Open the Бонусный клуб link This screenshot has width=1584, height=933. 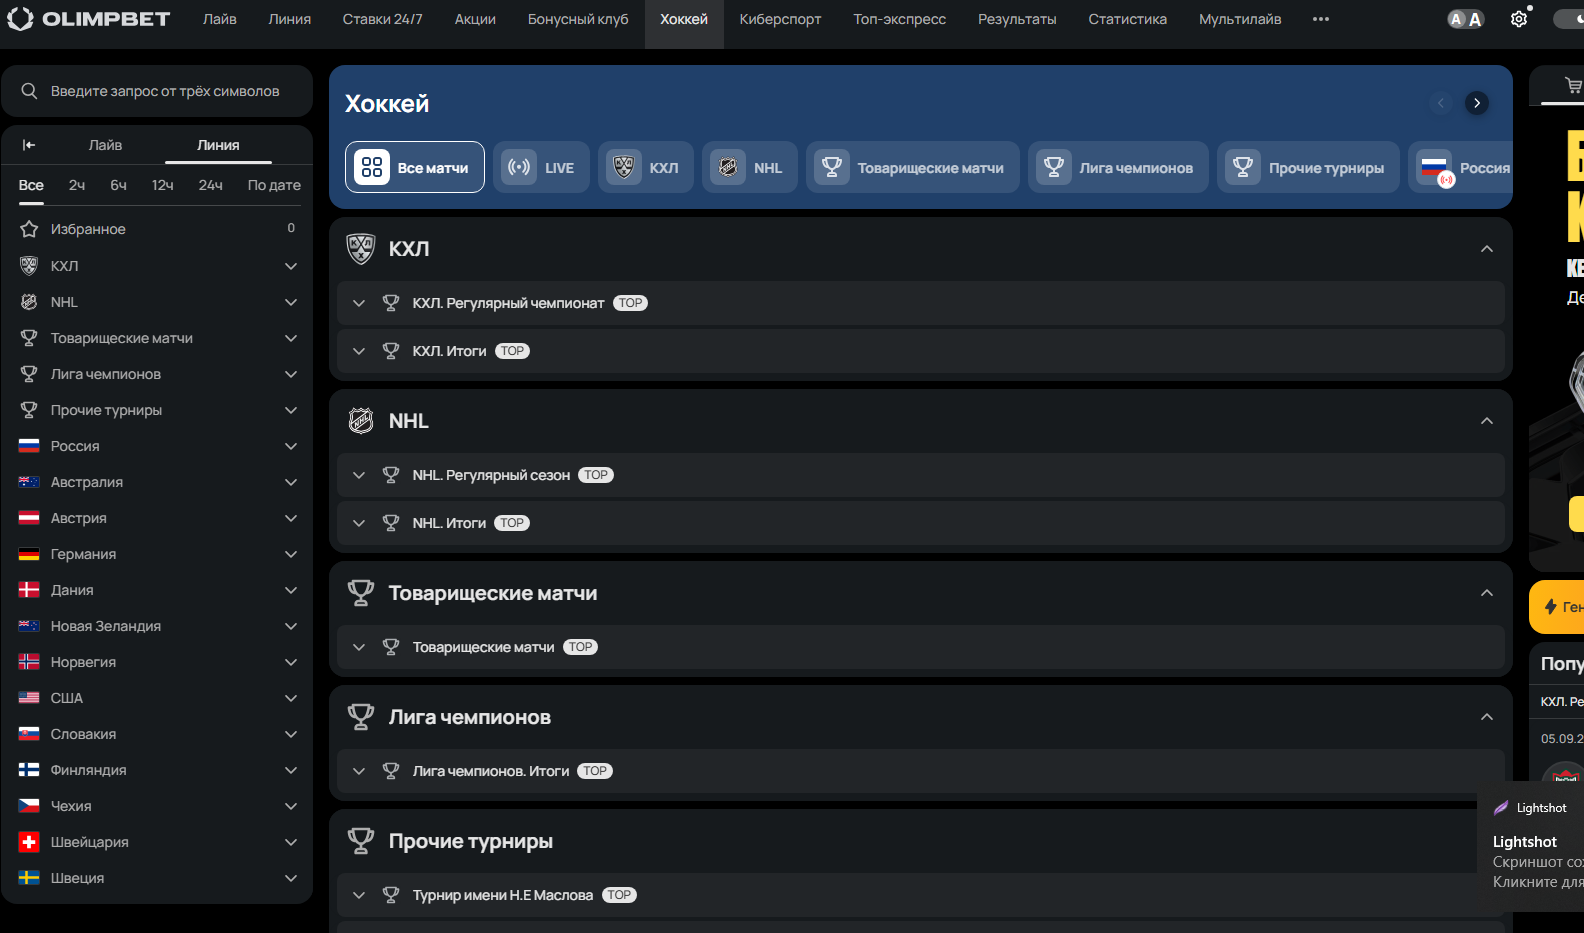(x=578, y=19)
